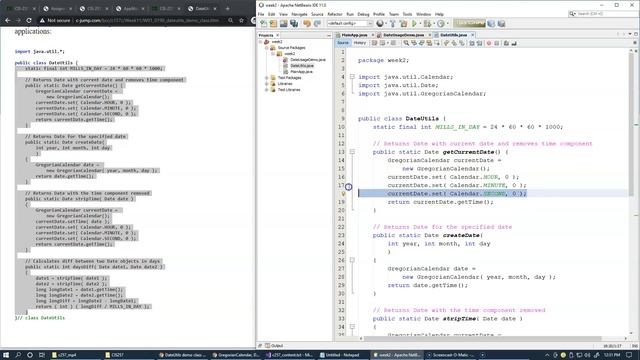
Task: Click the start macro recording red icon
Action: pyautogui.click(x=489, y=43)
